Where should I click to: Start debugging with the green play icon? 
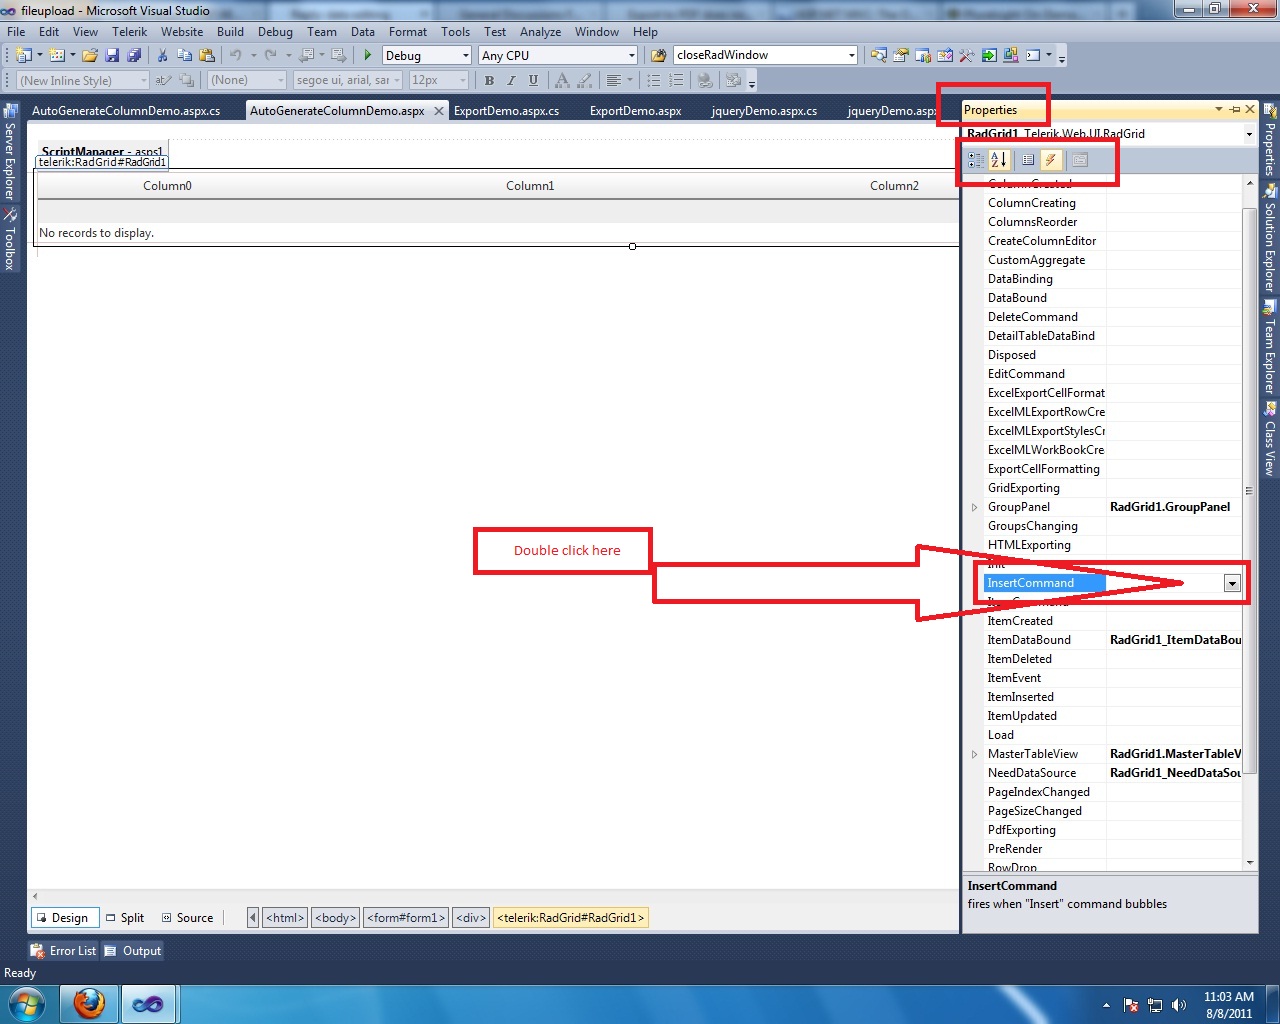[368, 55]
